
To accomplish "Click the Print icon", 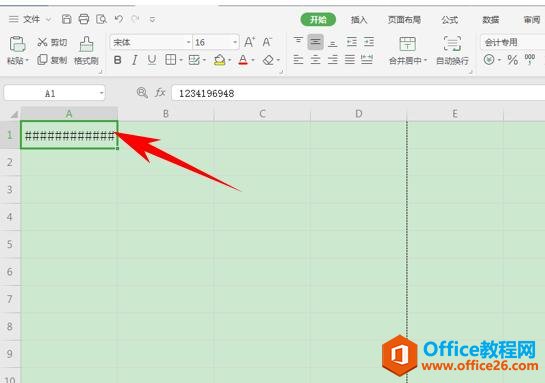I will [x=84, y=19].
